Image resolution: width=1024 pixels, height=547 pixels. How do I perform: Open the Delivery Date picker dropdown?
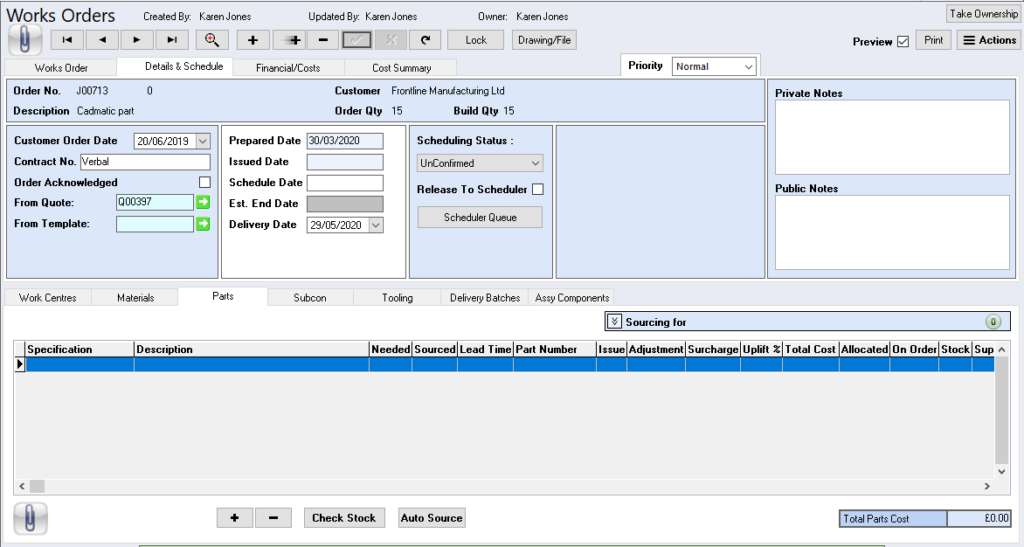[x=376, y=225]
